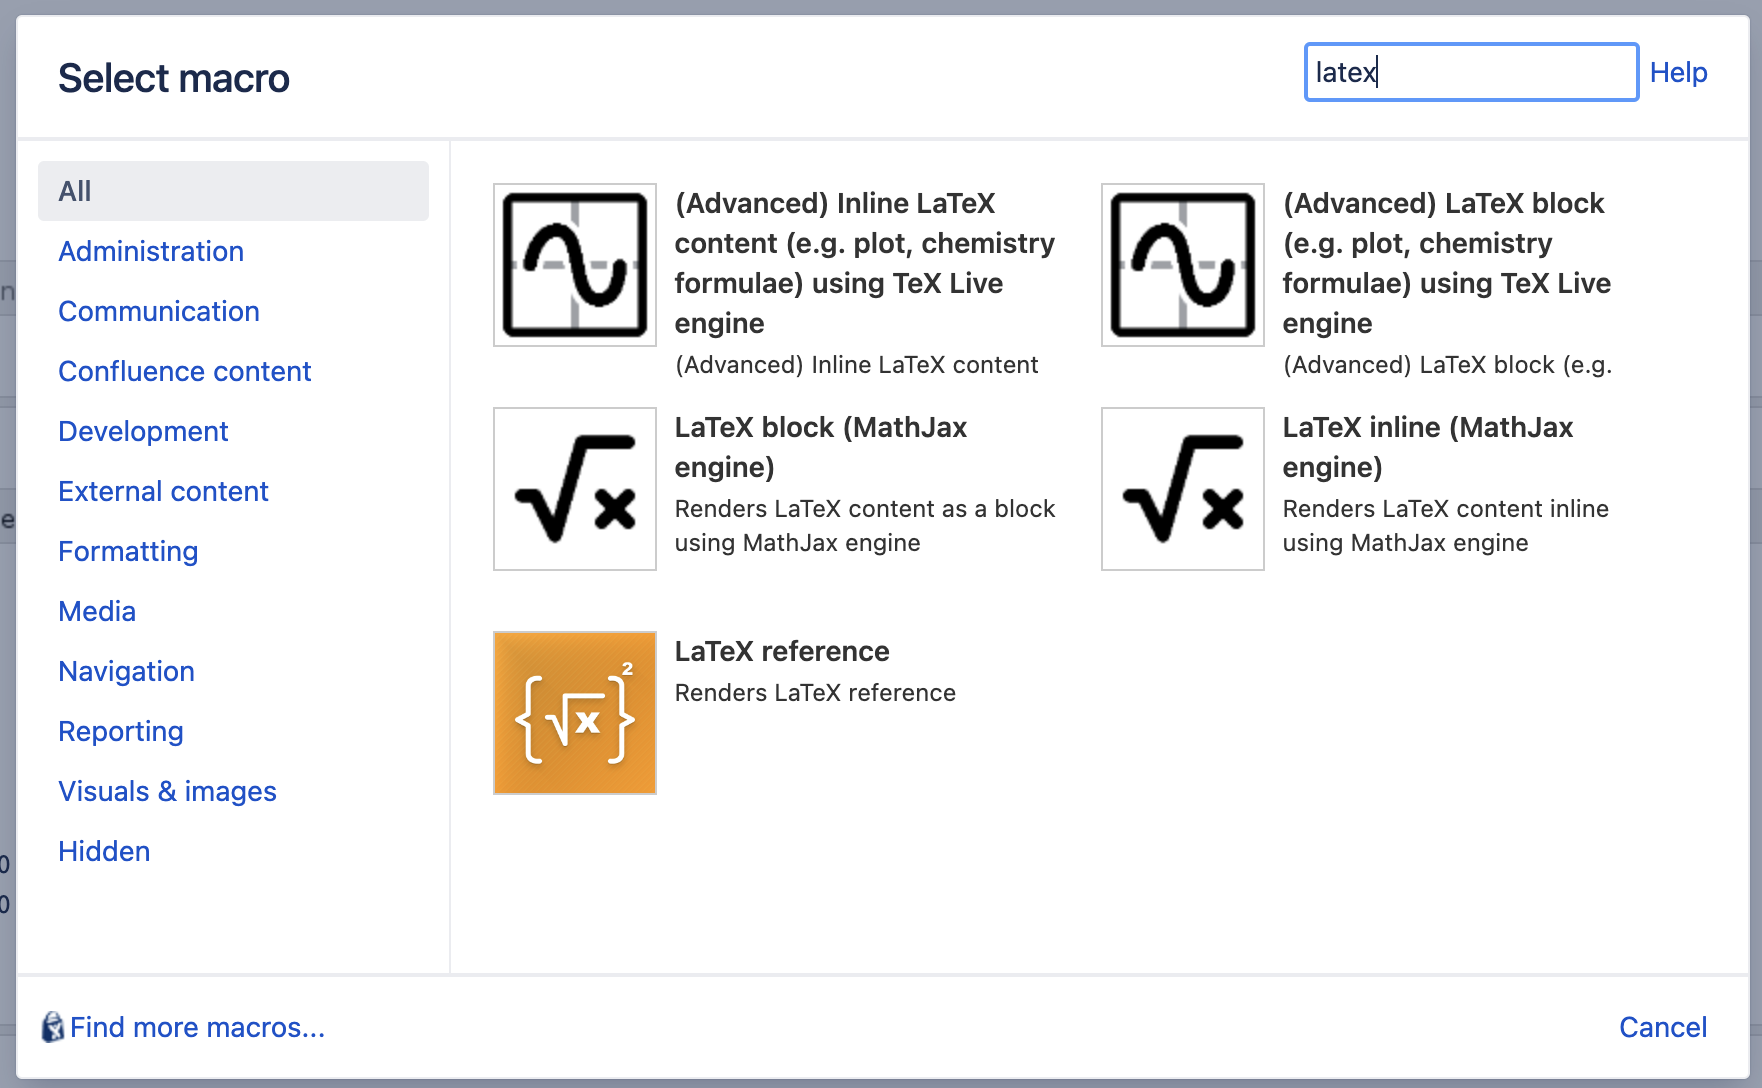
Task: Choose the LaTeX inline MathJax square-root icon
Action: tap(1183, 489)
